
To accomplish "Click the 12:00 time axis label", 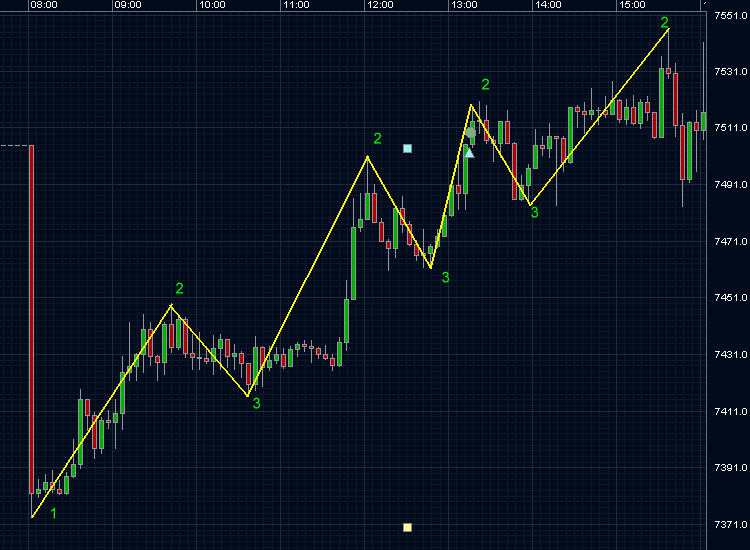I will tap(380, 5).
